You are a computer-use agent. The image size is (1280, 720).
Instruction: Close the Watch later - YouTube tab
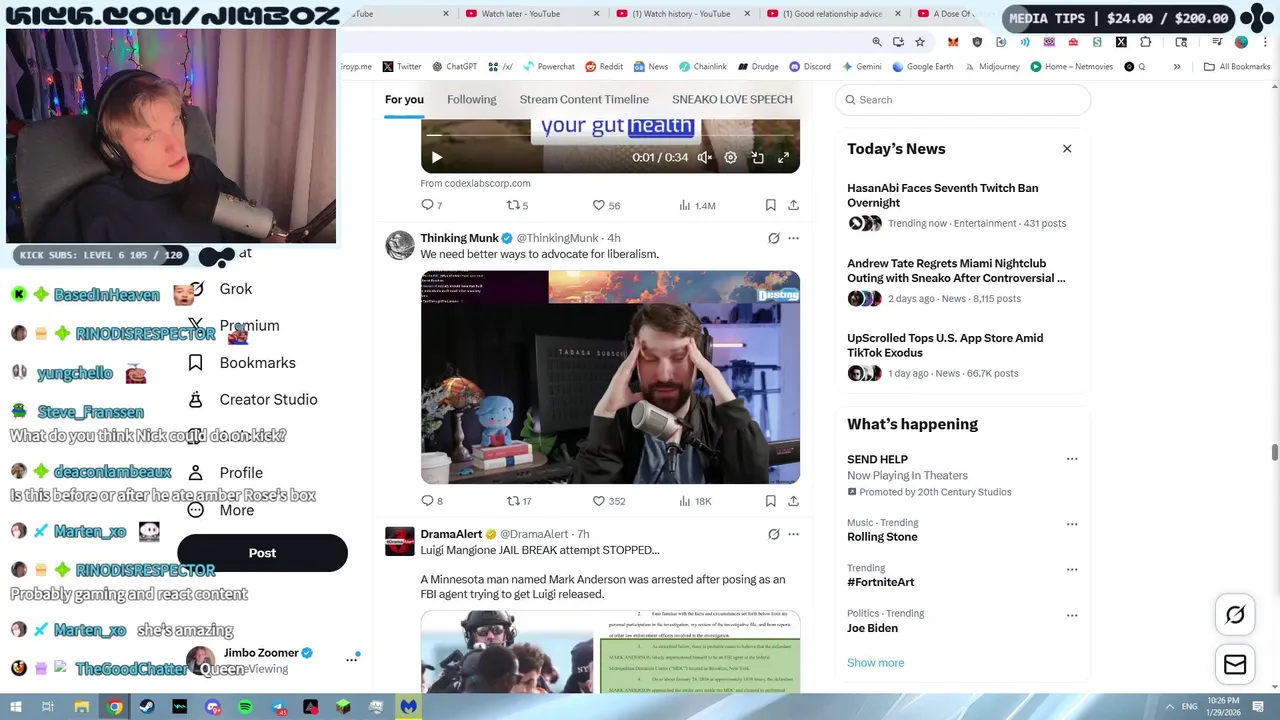[x=597, y=14]
